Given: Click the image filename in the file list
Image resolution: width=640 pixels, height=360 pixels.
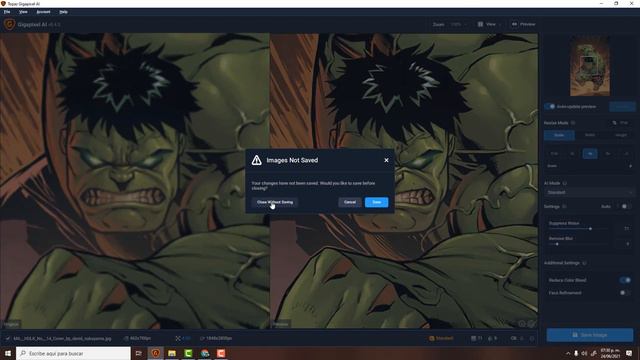Looking at the screenshot, I should 62,338.
